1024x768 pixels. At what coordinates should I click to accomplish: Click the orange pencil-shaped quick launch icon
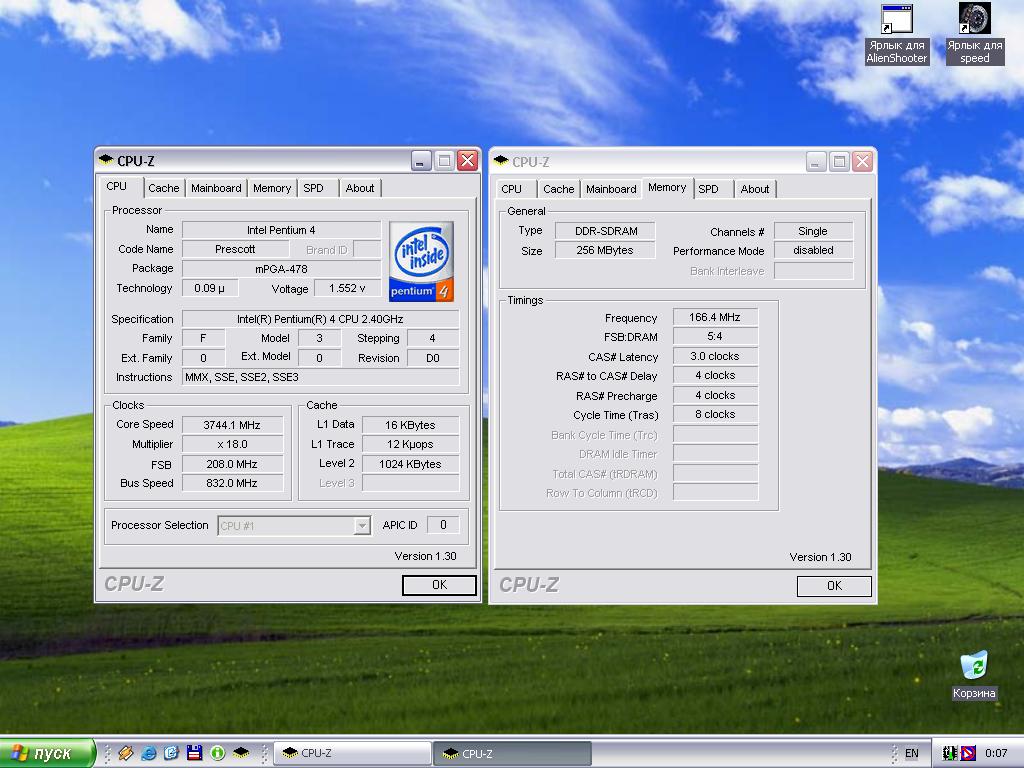[125, 753]
